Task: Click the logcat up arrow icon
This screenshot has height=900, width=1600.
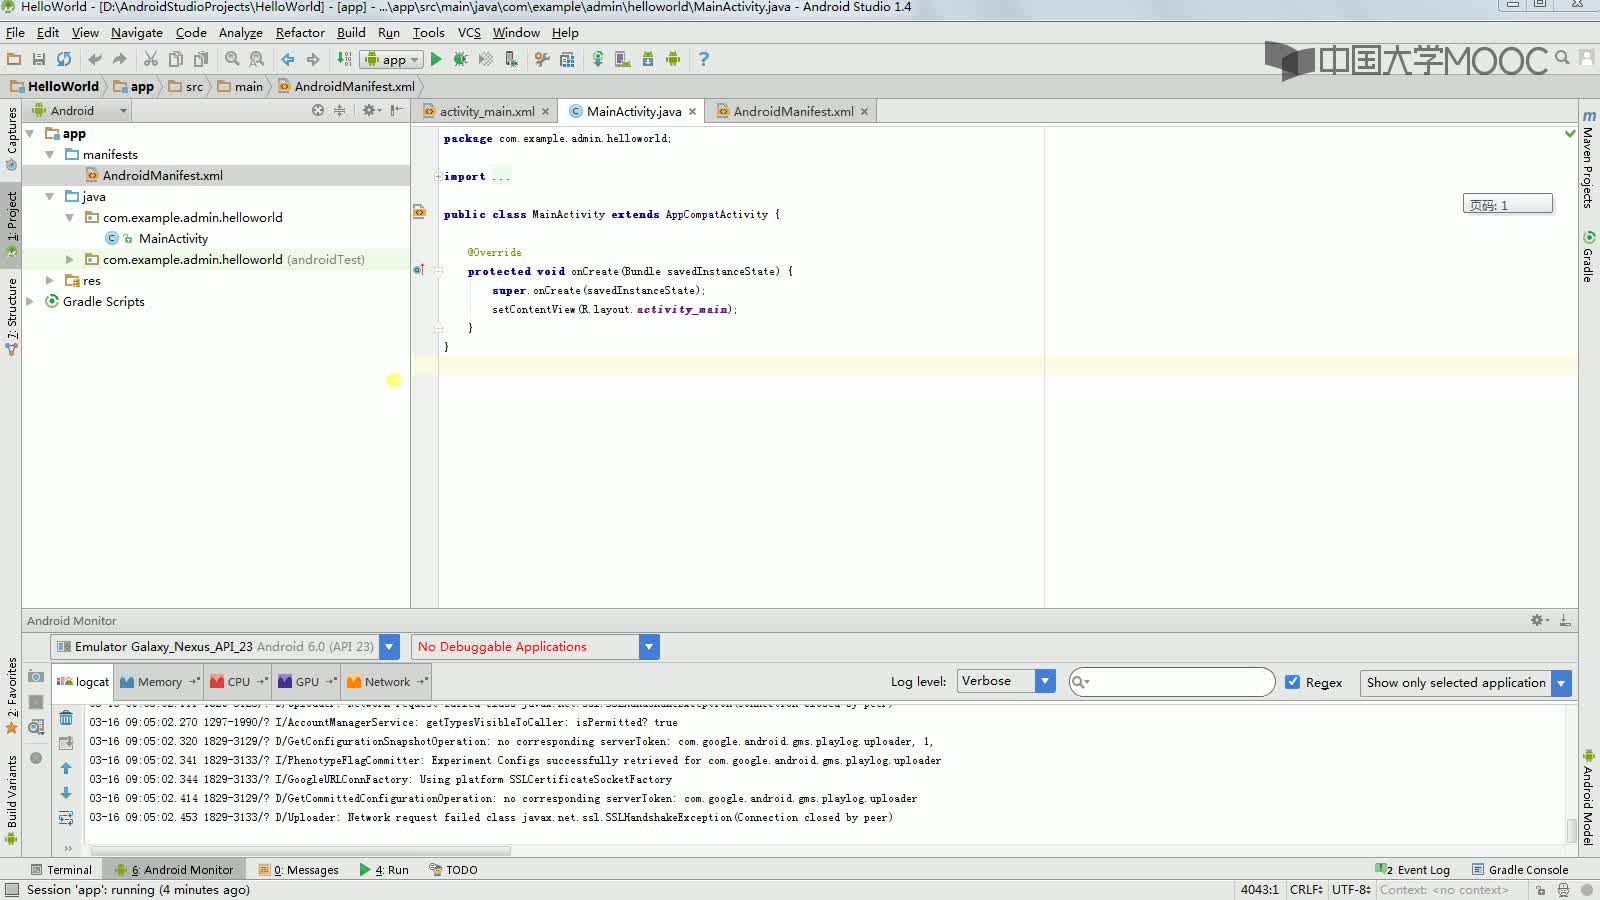Action: point(66,768)
